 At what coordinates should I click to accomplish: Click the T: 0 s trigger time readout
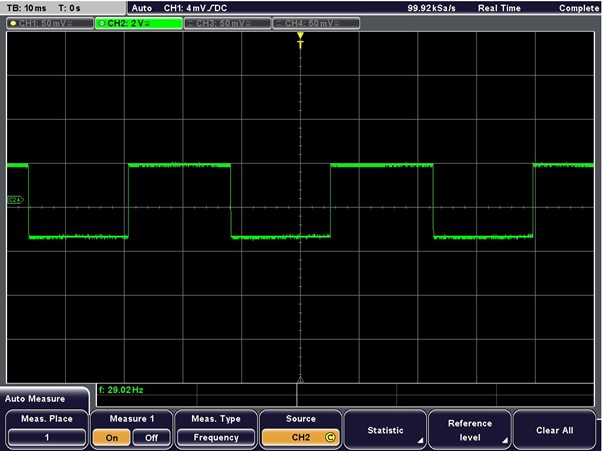[x=69, y=8]
